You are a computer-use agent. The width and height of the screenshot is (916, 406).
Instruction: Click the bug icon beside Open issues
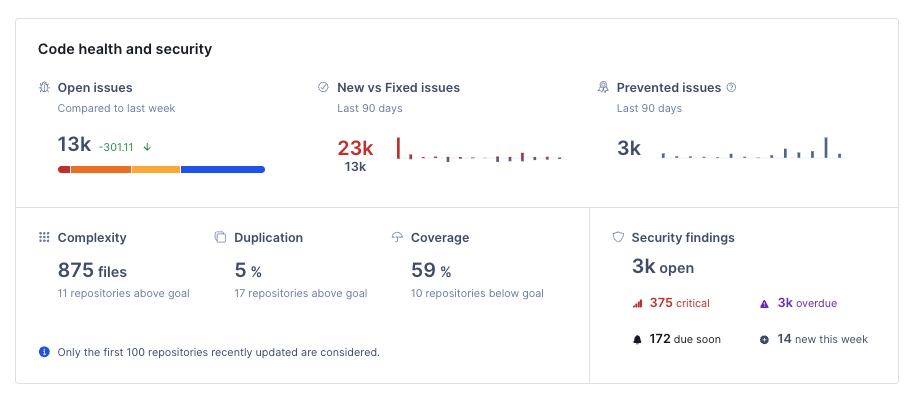point(44,88)
